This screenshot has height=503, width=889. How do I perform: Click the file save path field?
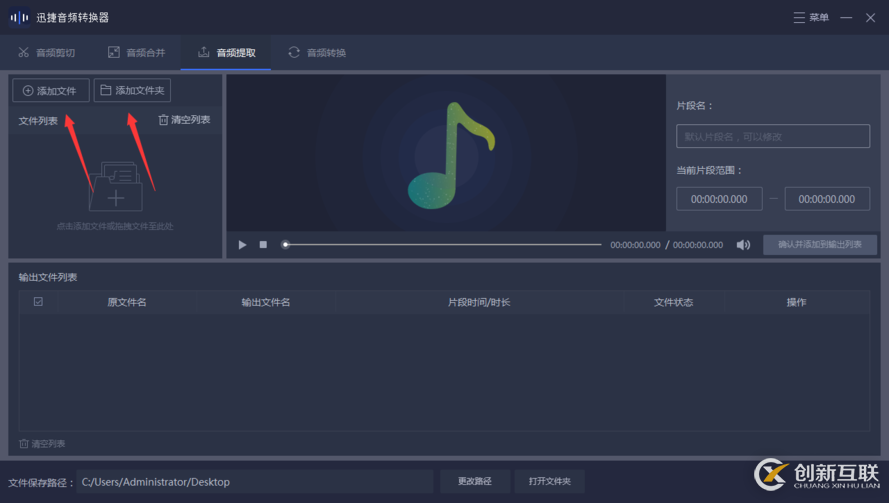pos(255,481)
